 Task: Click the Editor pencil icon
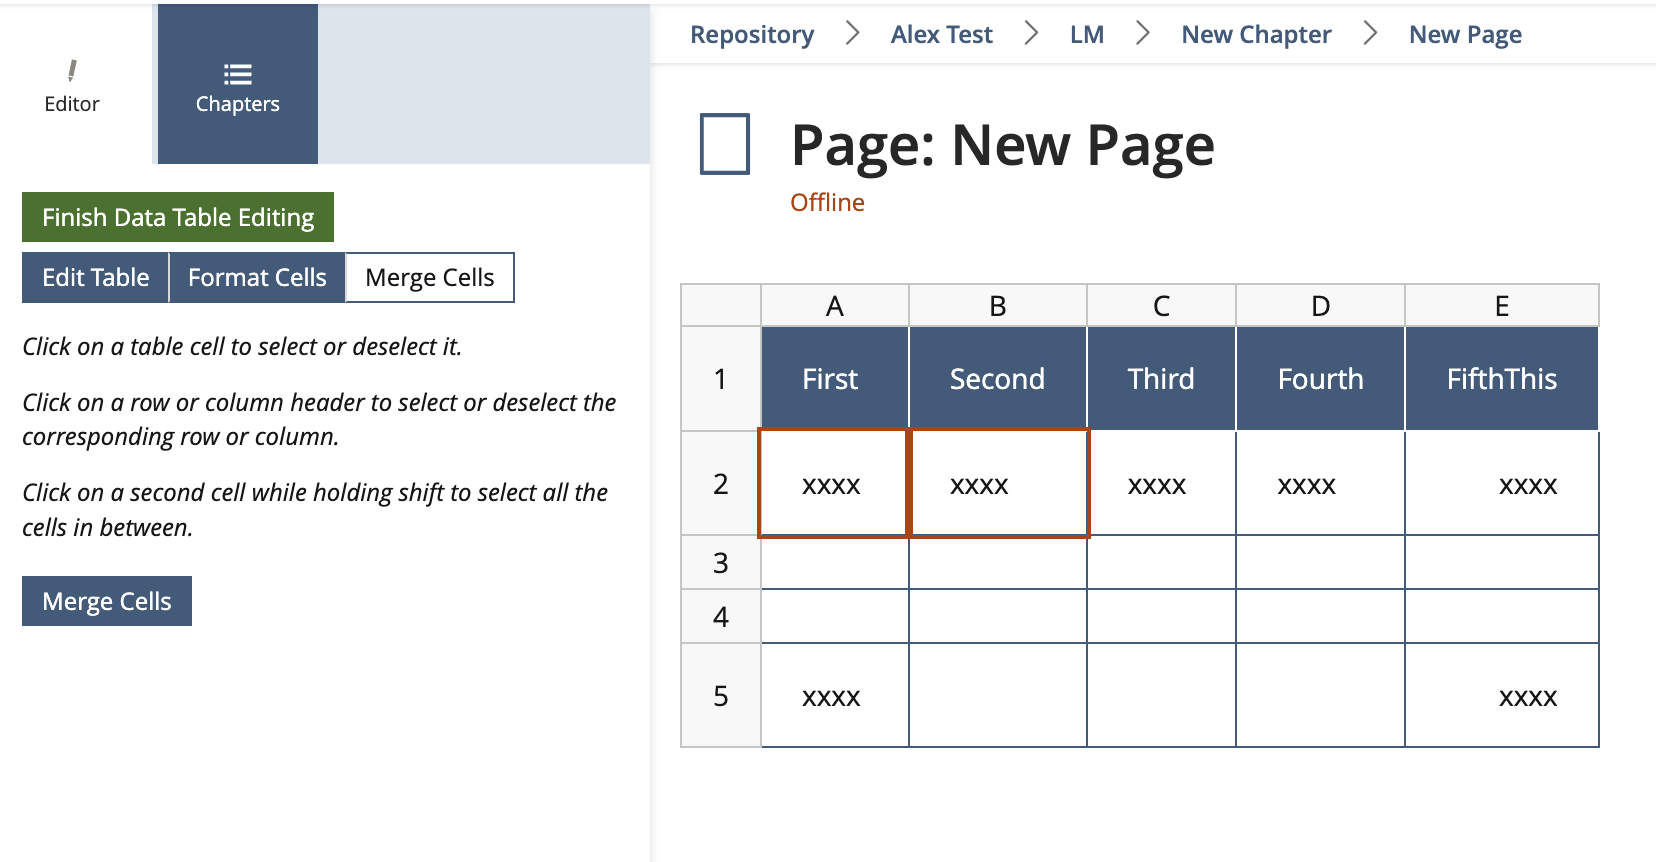point(72,70)
